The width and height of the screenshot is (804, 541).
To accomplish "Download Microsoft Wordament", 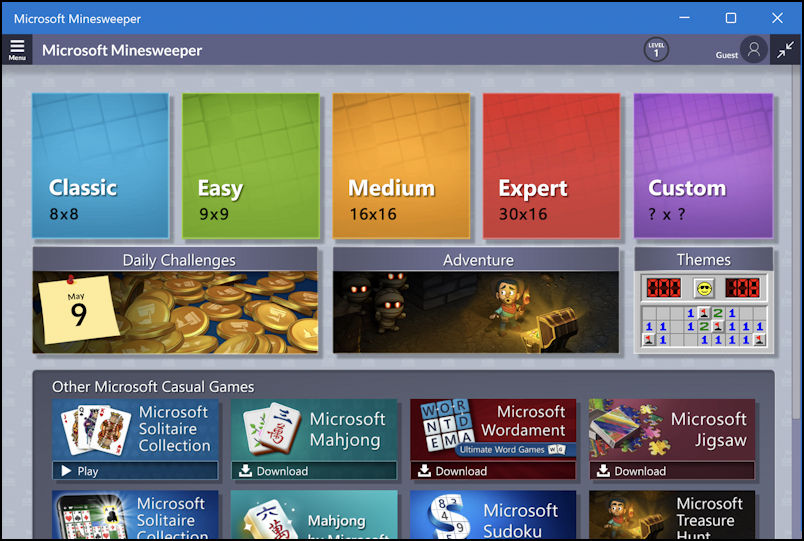I will (493, 471).
